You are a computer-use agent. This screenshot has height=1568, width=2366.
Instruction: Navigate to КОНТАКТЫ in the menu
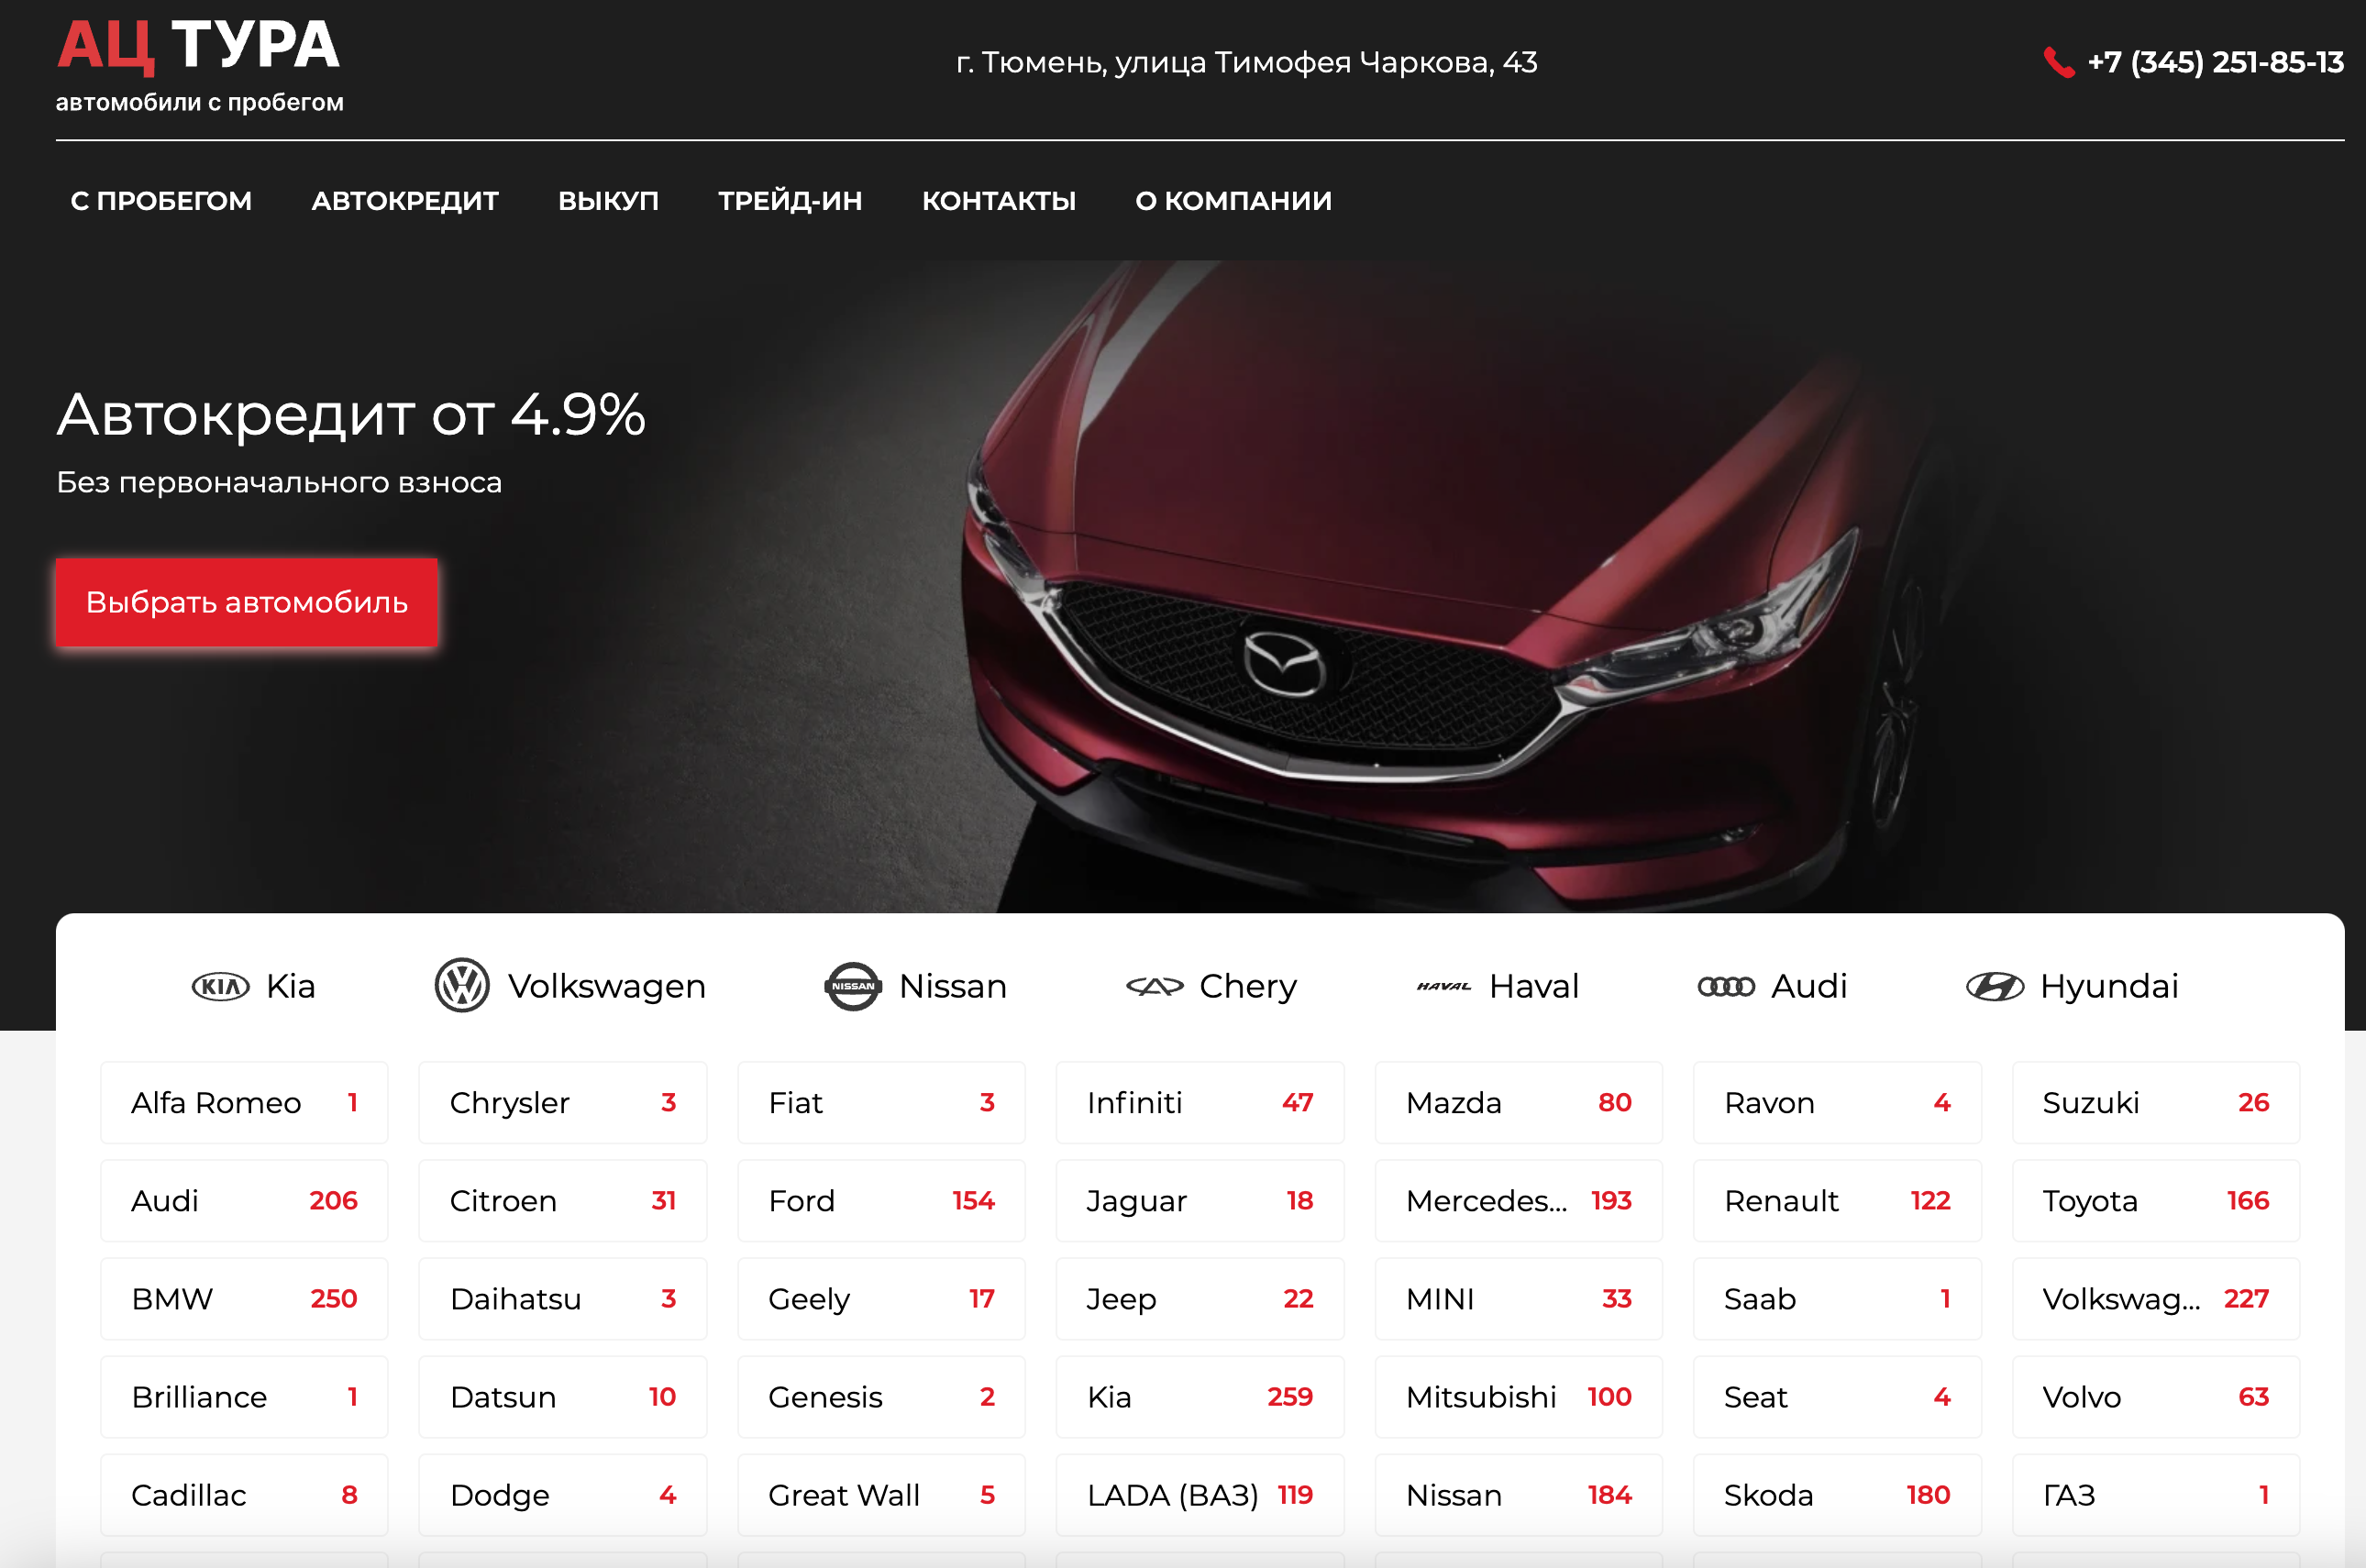pyautogui.click(x=999, y=201)
